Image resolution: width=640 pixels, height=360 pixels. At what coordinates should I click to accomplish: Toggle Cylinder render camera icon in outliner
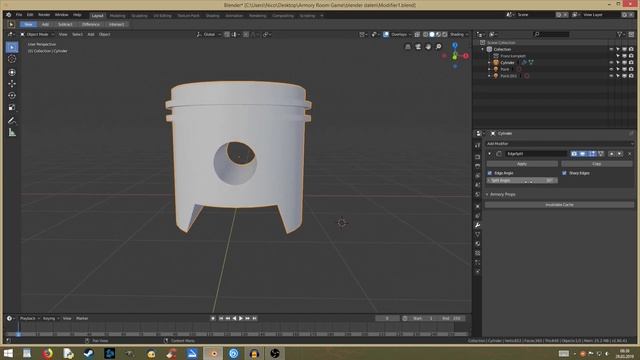tap(631, 62)
